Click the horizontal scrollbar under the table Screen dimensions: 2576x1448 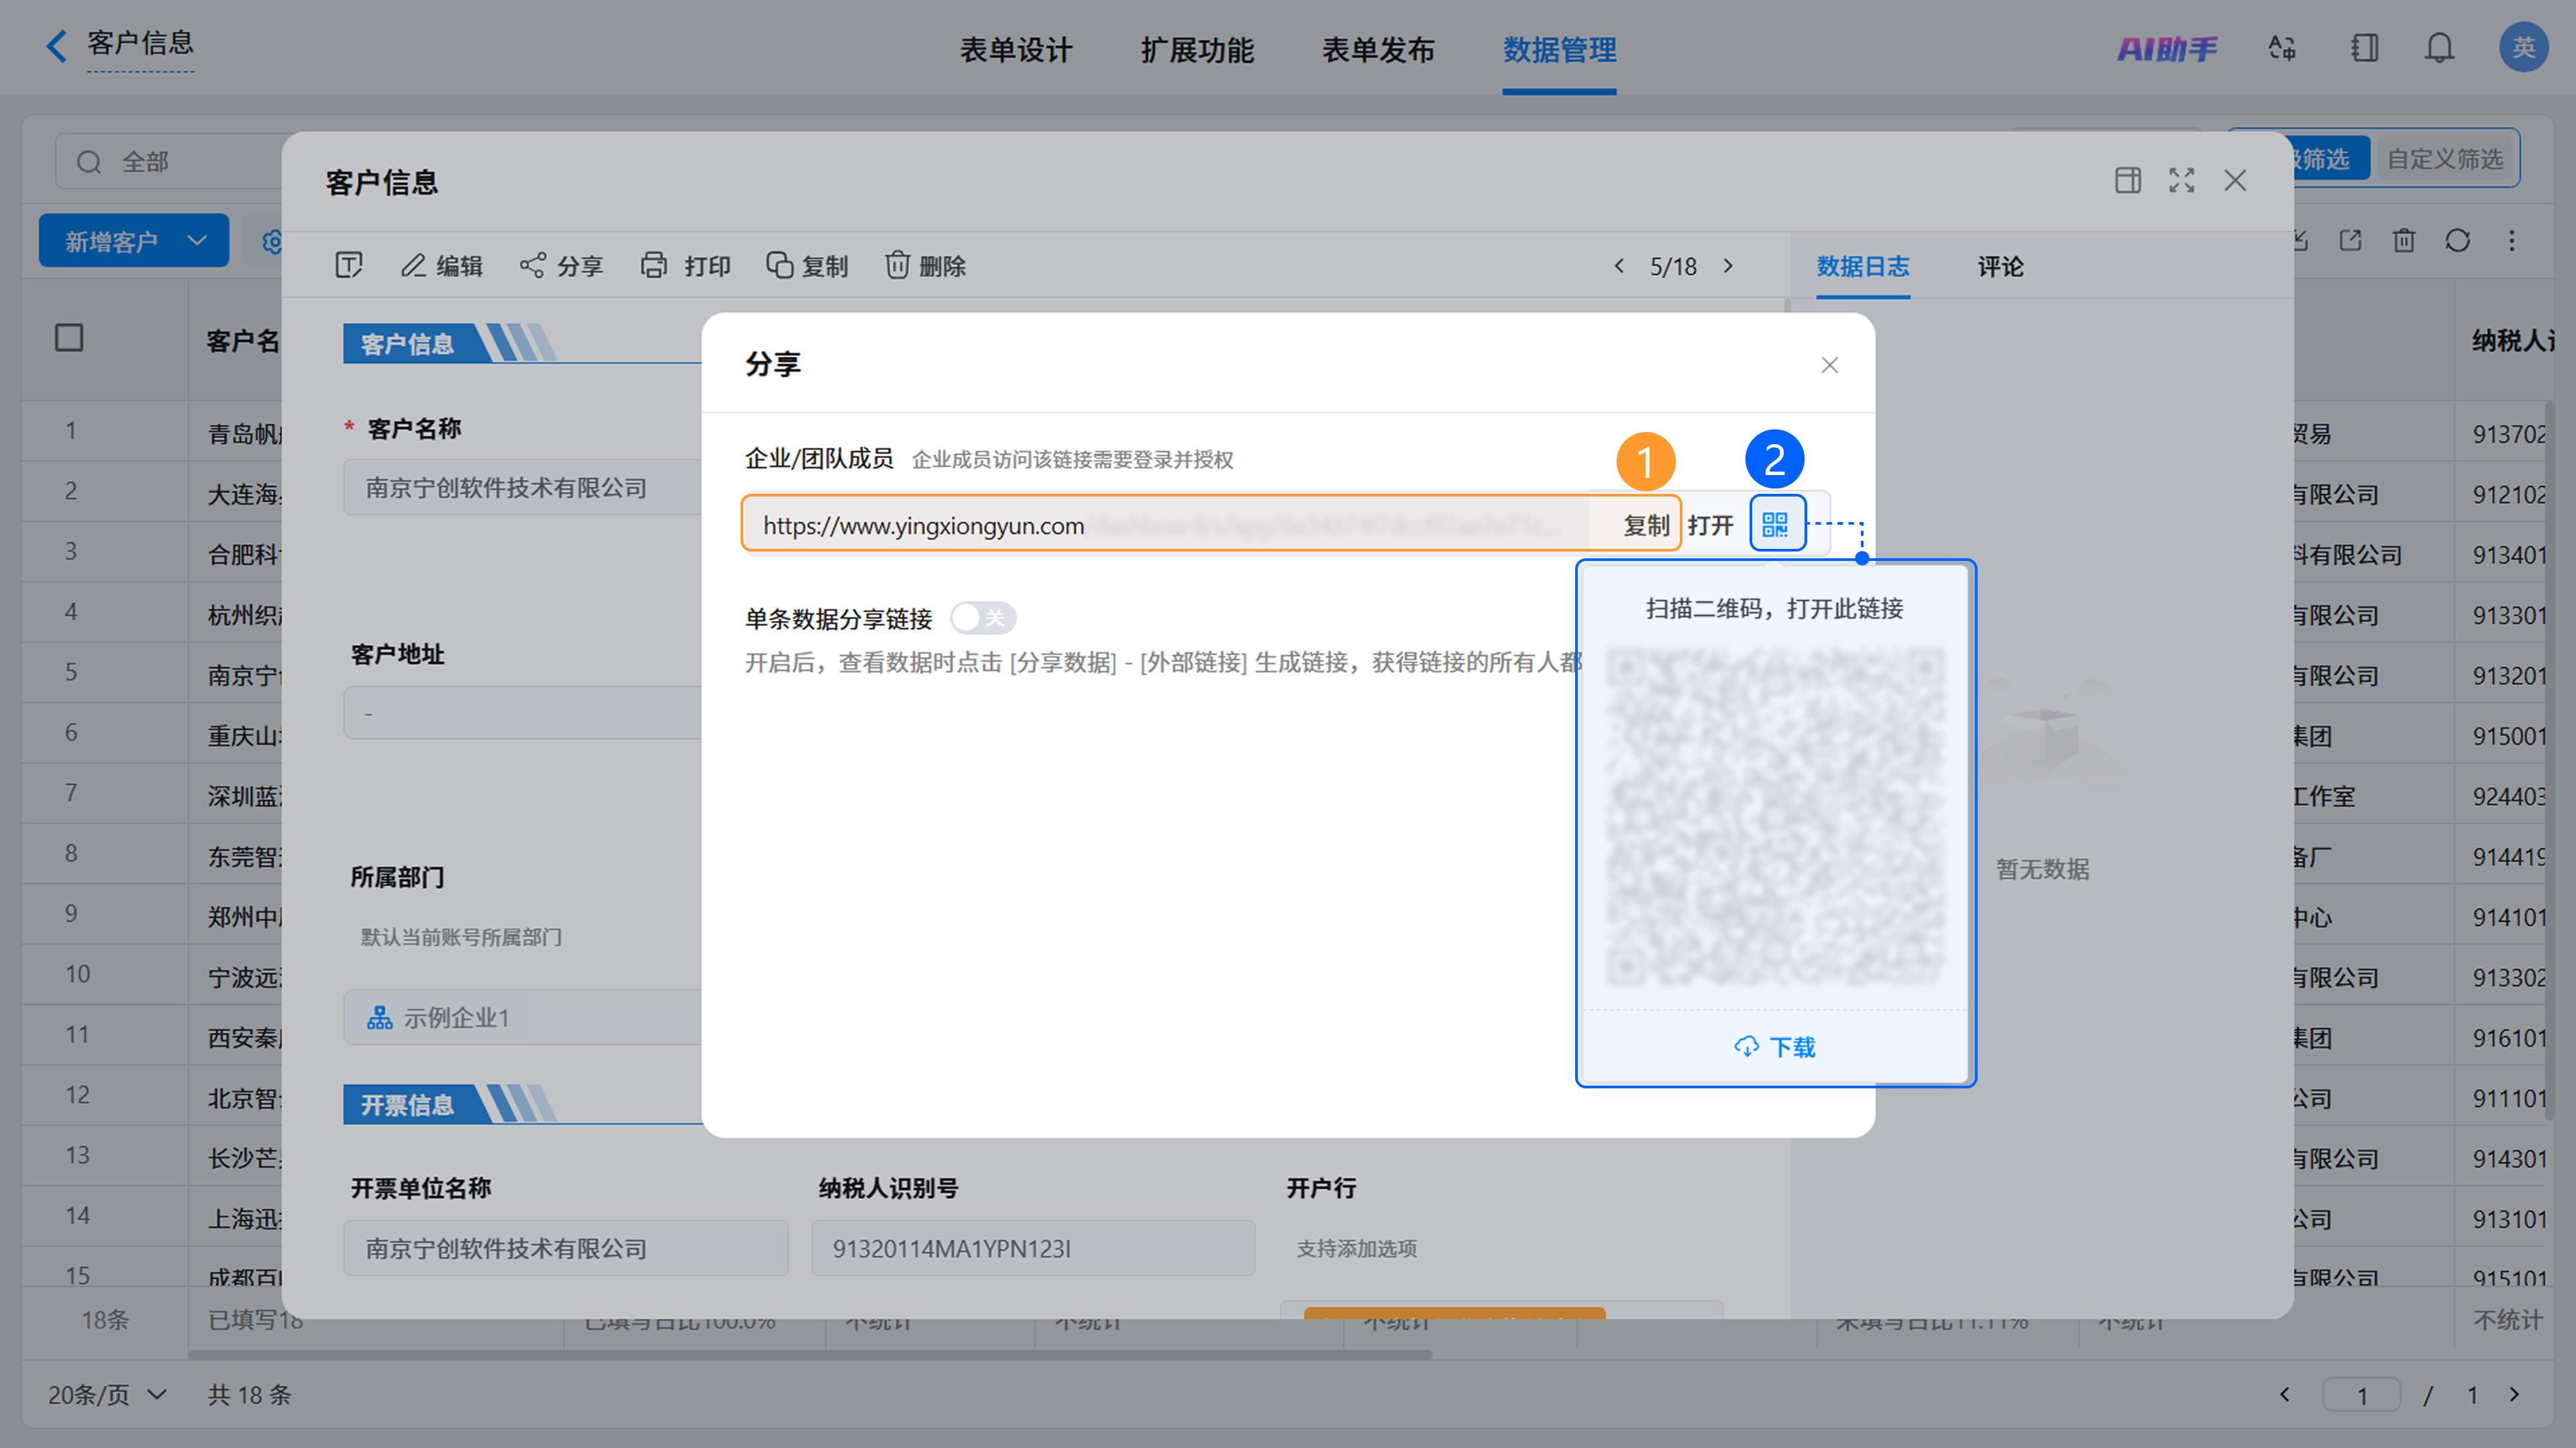tap(810, 1355)
